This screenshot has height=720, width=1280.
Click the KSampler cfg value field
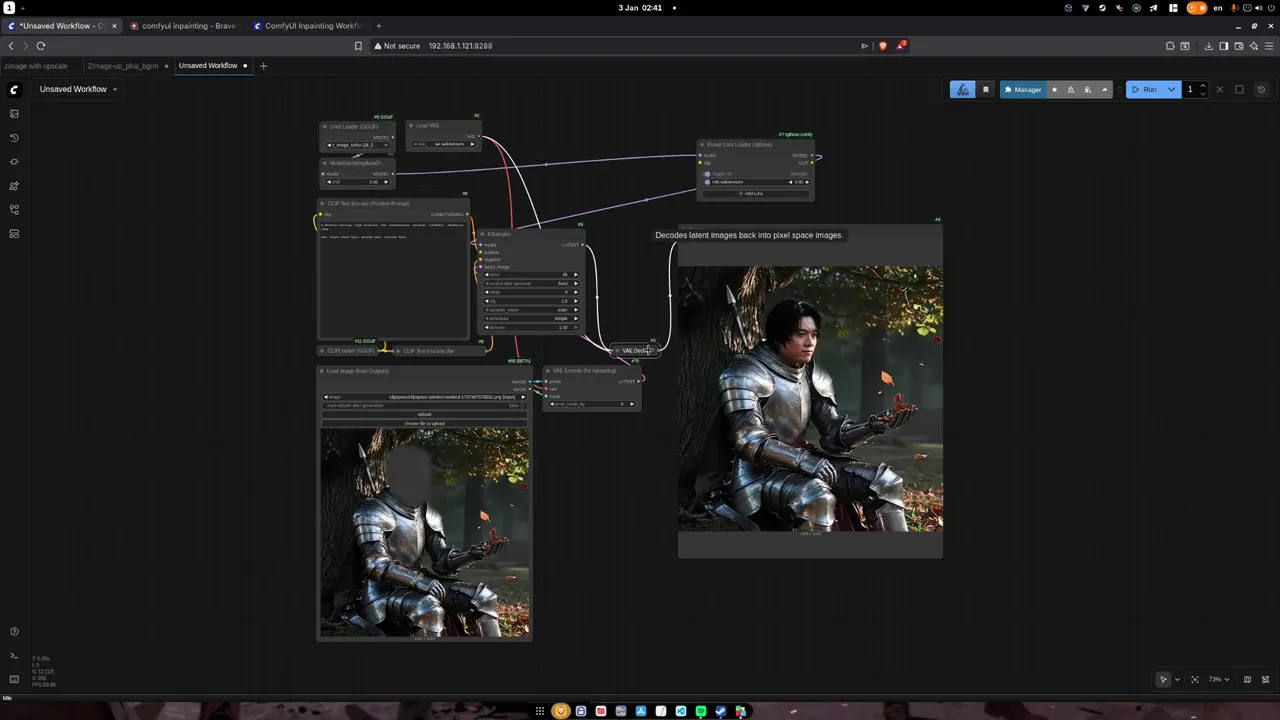point(530,301)
